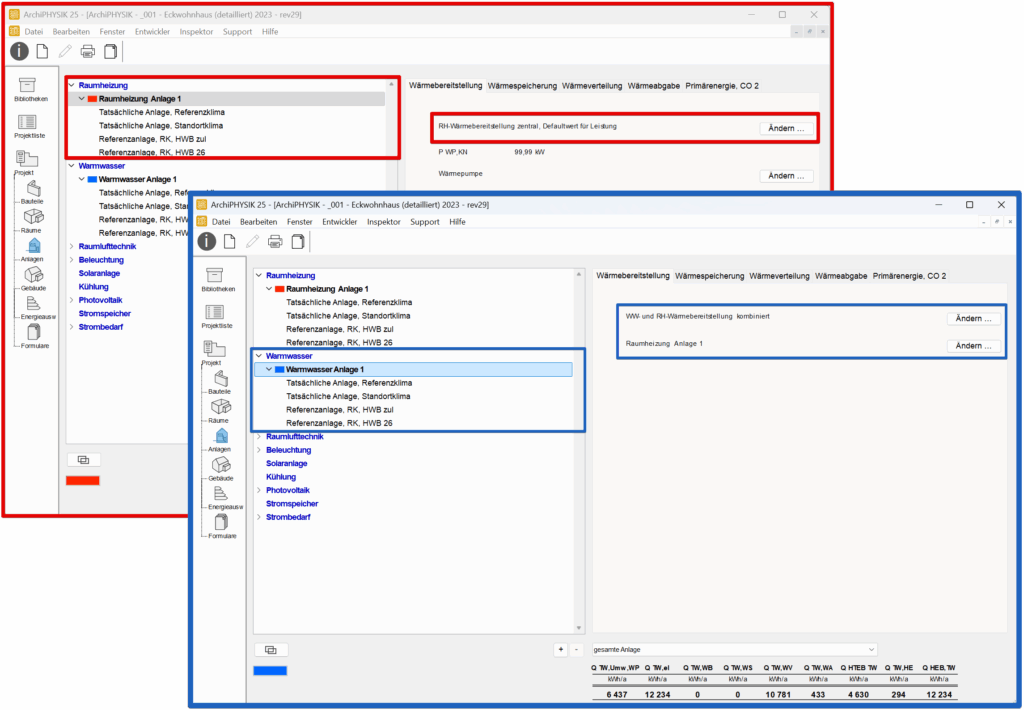Collapse Raumheizung Anlage 1 in front window
The height and width of the screenshot is (710, 1024).
click(269, 289)
